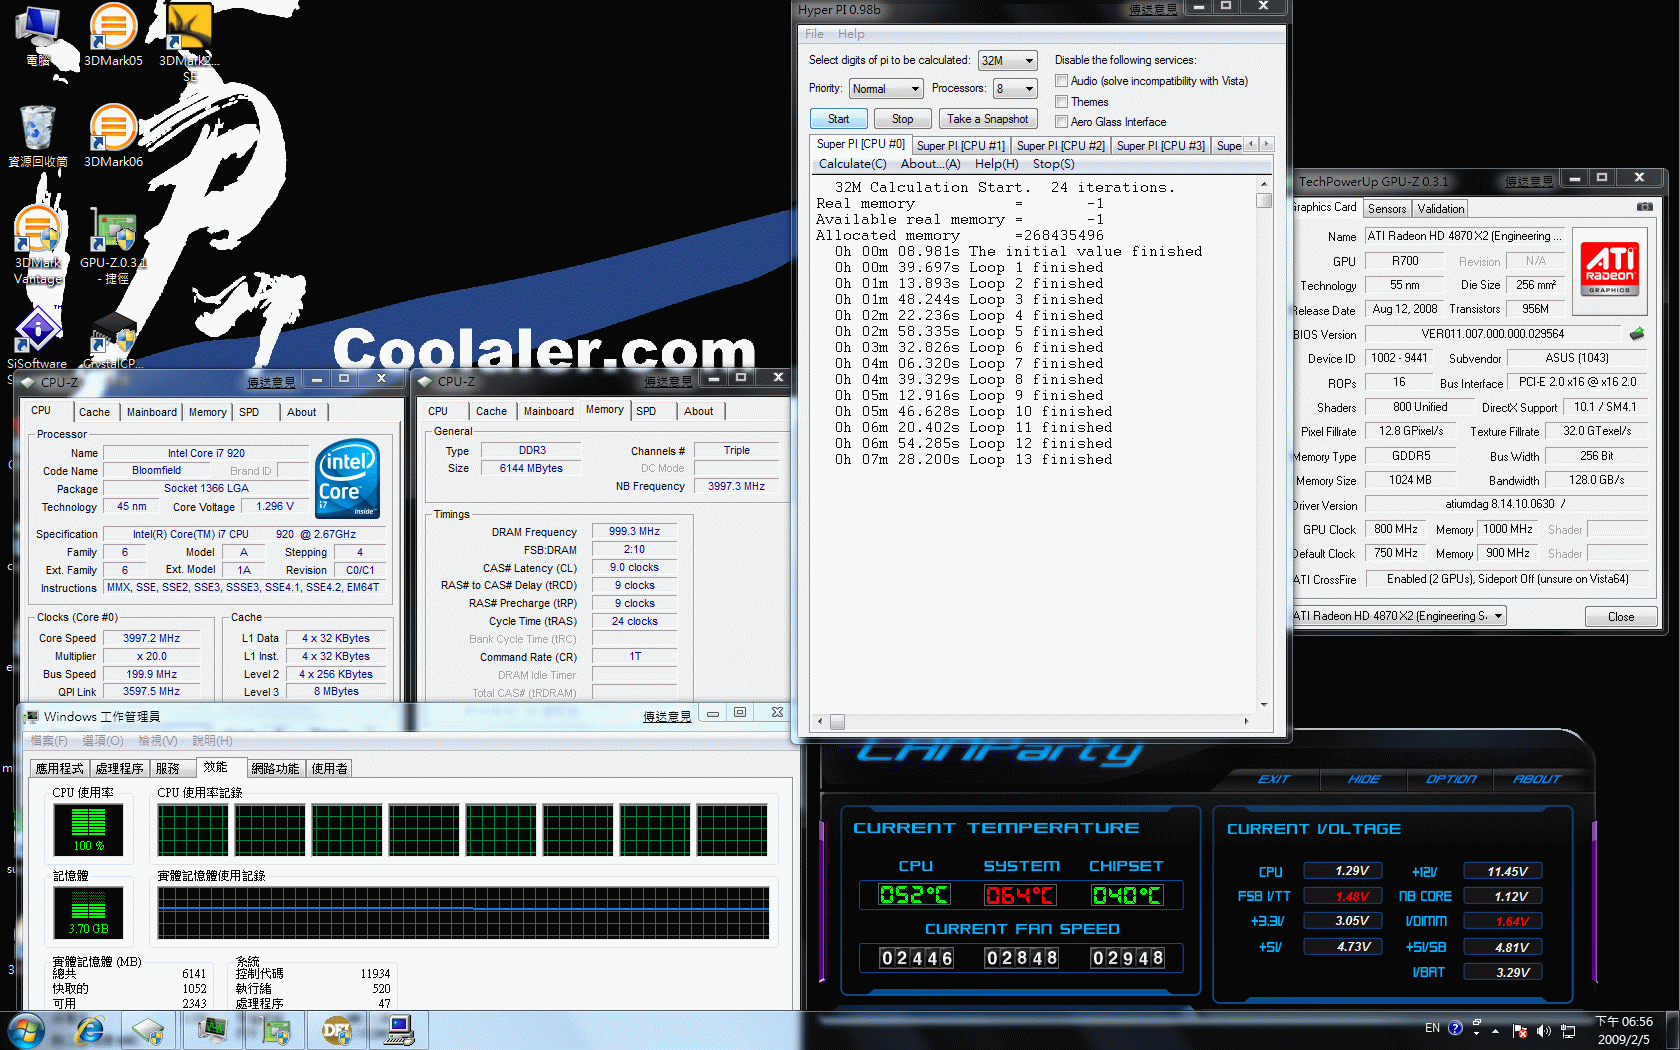Screen dimensions: 1680x1050
Task: Click the Intel Core i7 logo in CPU-Z
Action: pyautogui.click(x=348, y=478)
